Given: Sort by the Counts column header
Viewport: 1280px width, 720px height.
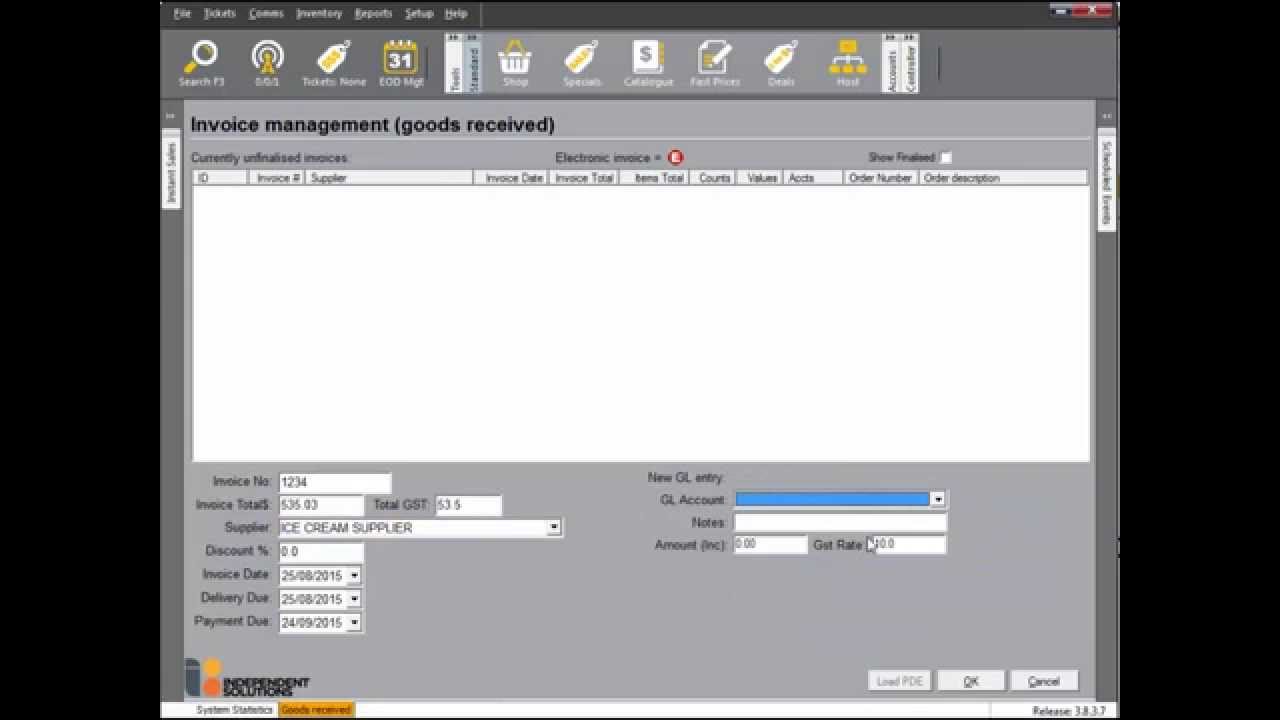Looking at the screenshot, I should pyautogui.click(x=713, y=178).
